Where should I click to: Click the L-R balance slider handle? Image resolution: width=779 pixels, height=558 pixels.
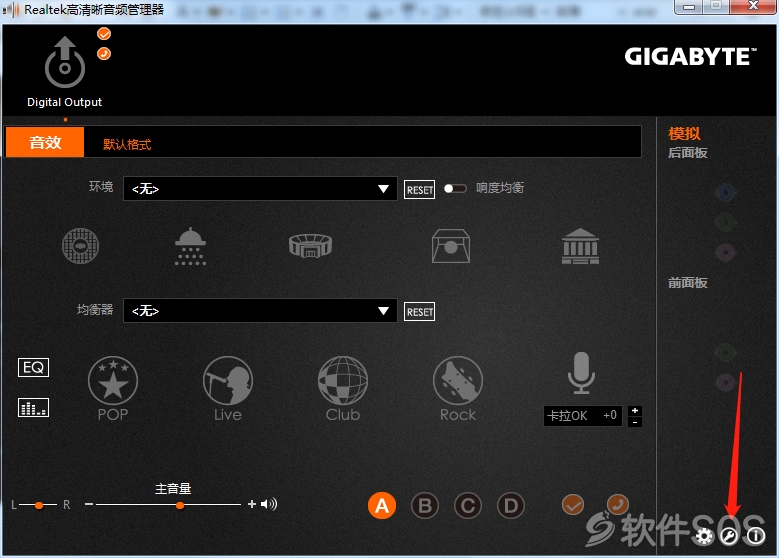tap(39, 505)
